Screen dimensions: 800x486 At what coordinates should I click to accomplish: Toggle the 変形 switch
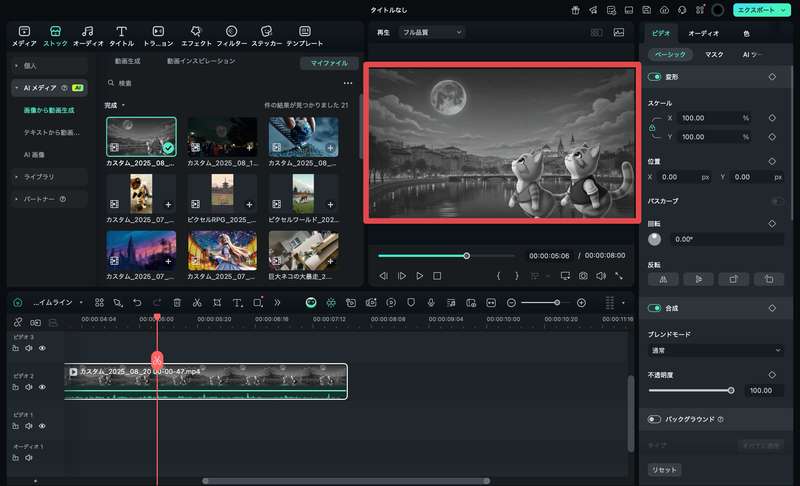655,76
